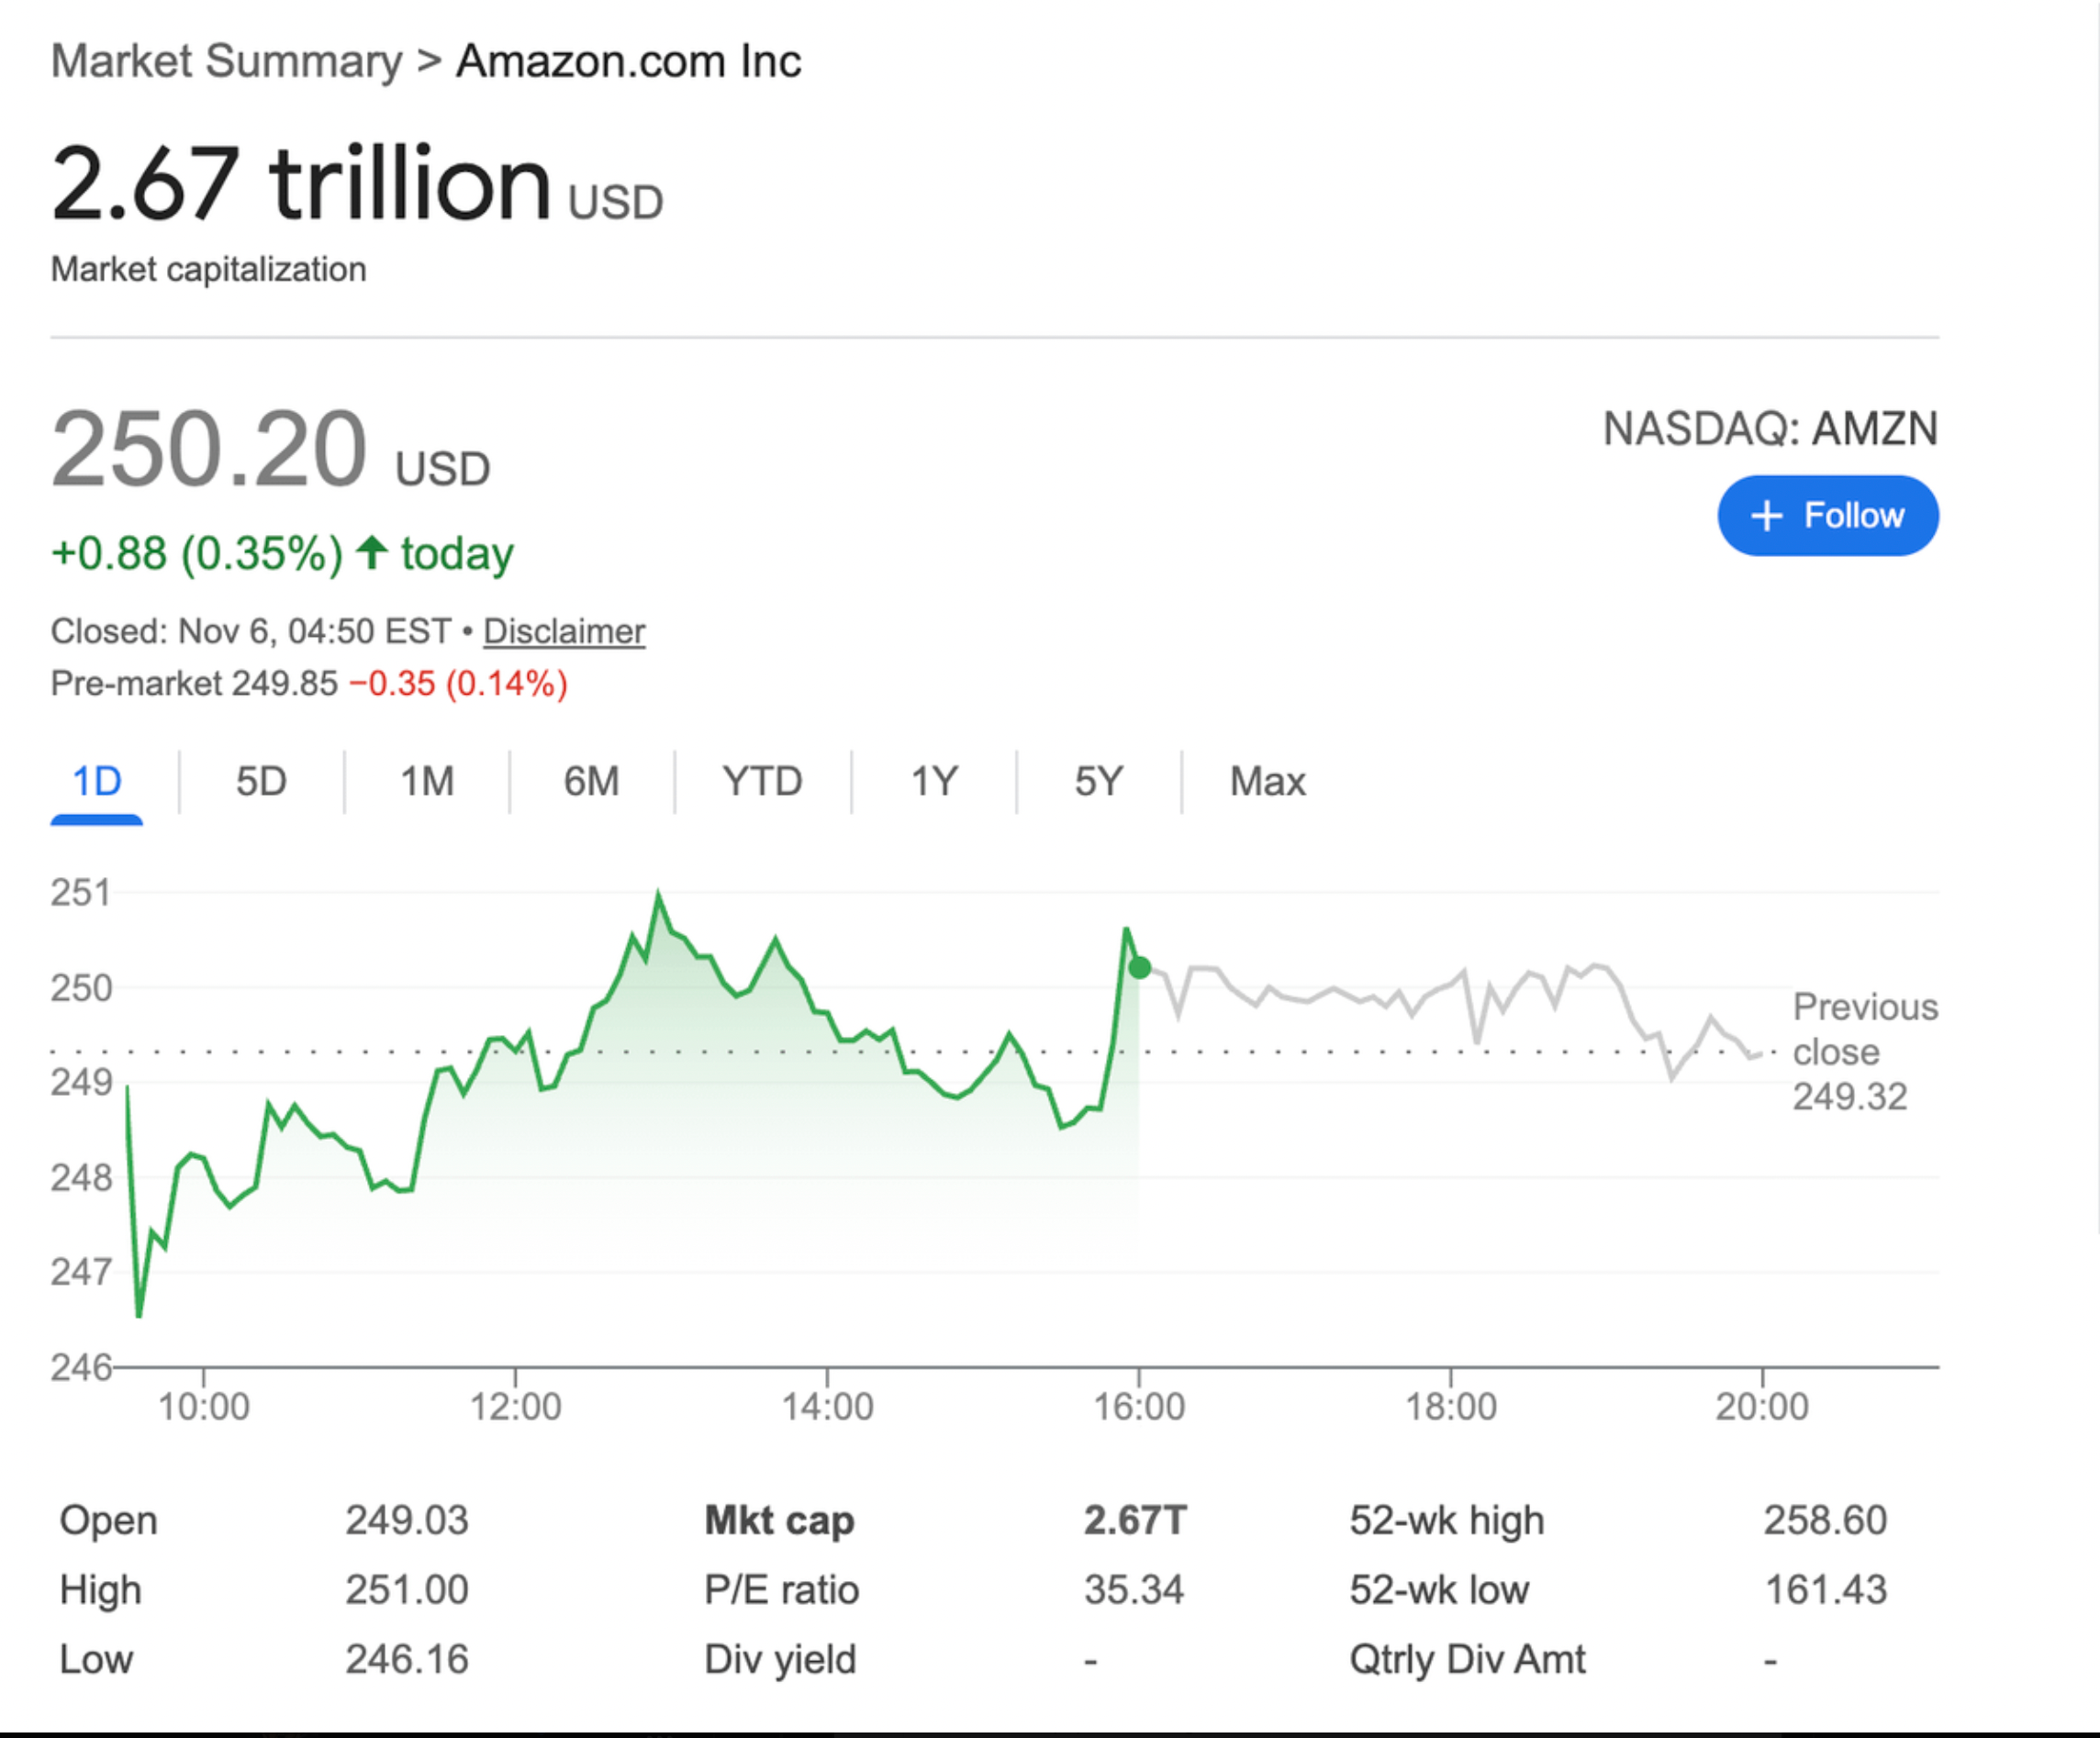Select the 1D time range tab

97,781
